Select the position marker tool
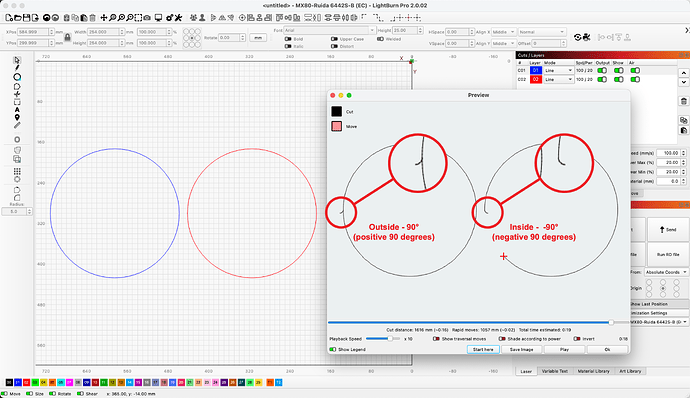The height and width of the screenshot is (398, 690). tap(17, 118)
